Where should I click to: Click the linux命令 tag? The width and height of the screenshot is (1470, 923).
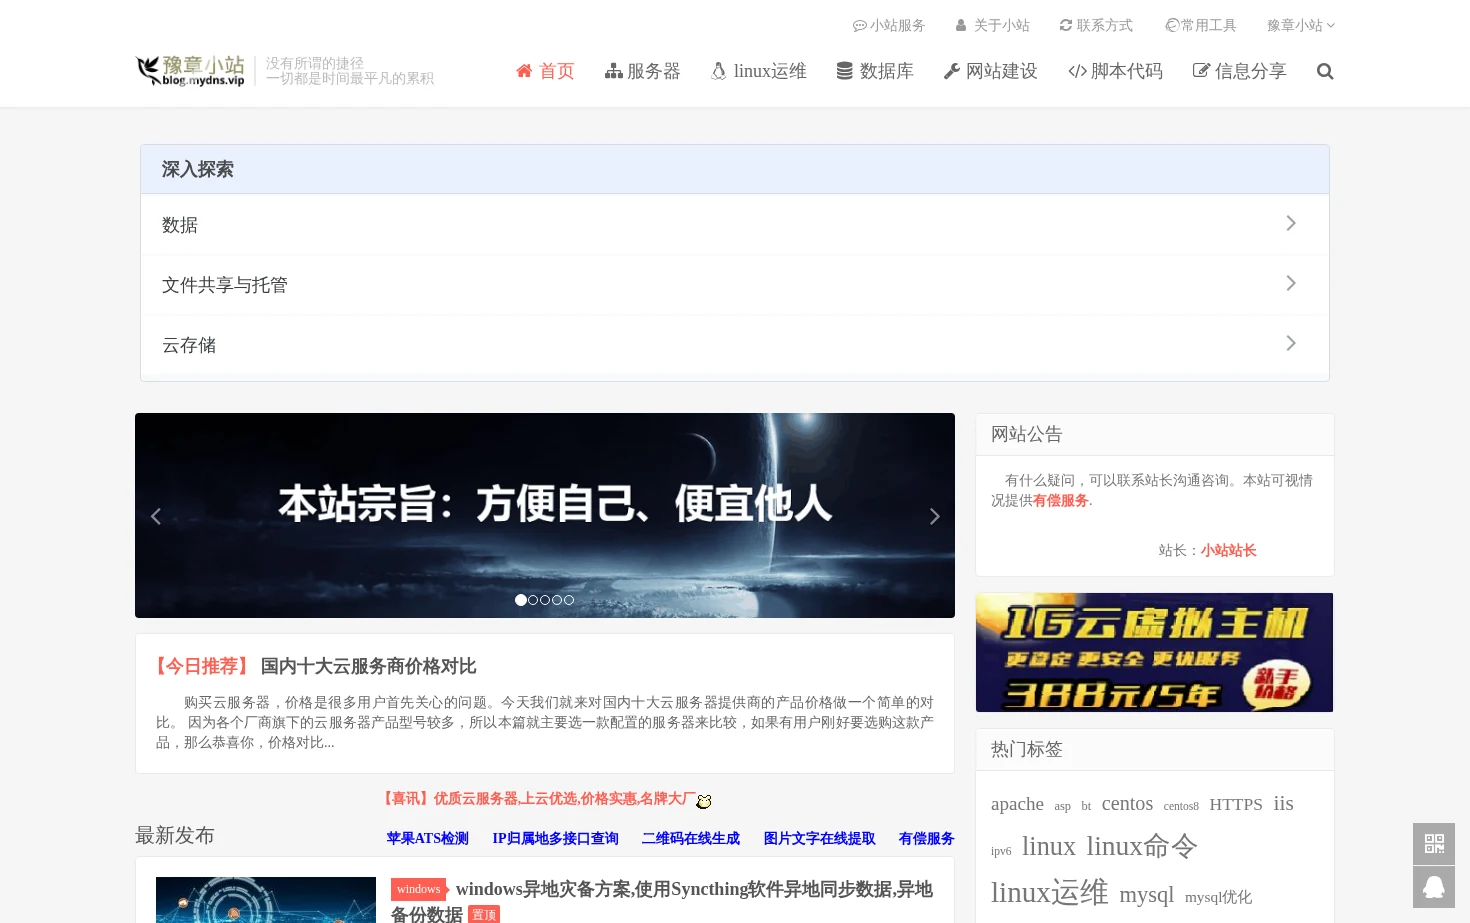point(1142,847)
